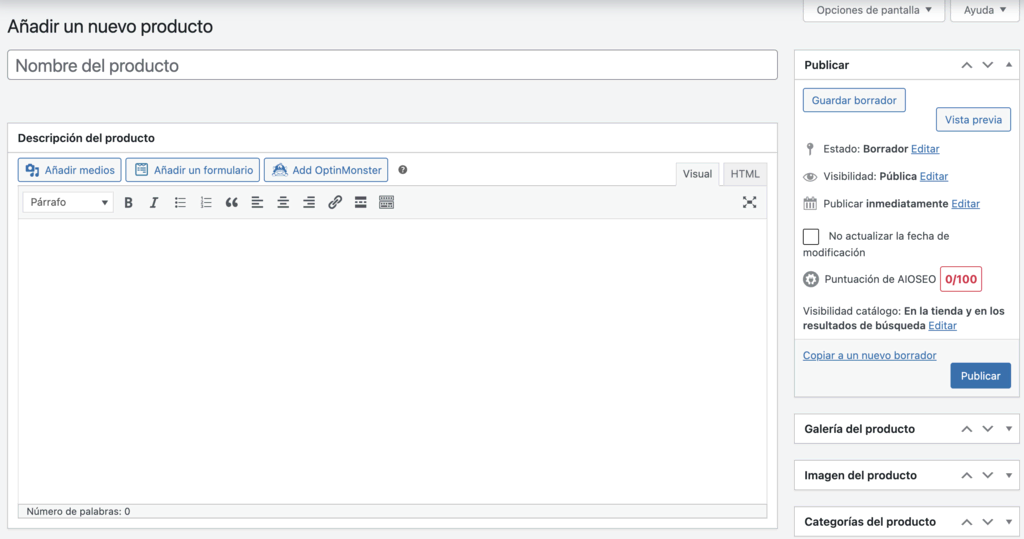Insert a blockquote
This screenshot has height=539, width=1024.
[231, 203]
